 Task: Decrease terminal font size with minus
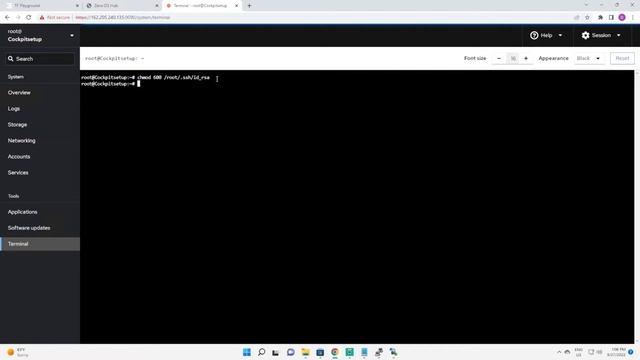pyautogui.click(x=499, y=58)
